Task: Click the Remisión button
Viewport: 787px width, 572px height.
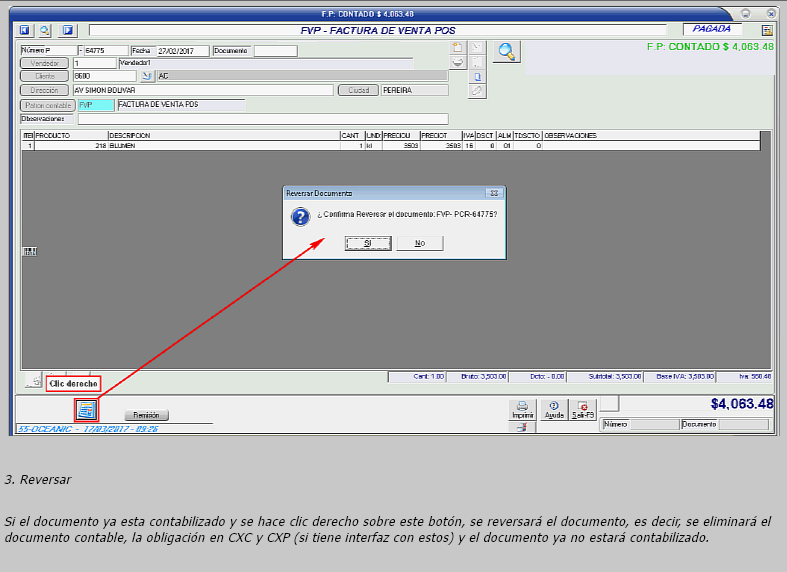Action: [x=147, y=415]
